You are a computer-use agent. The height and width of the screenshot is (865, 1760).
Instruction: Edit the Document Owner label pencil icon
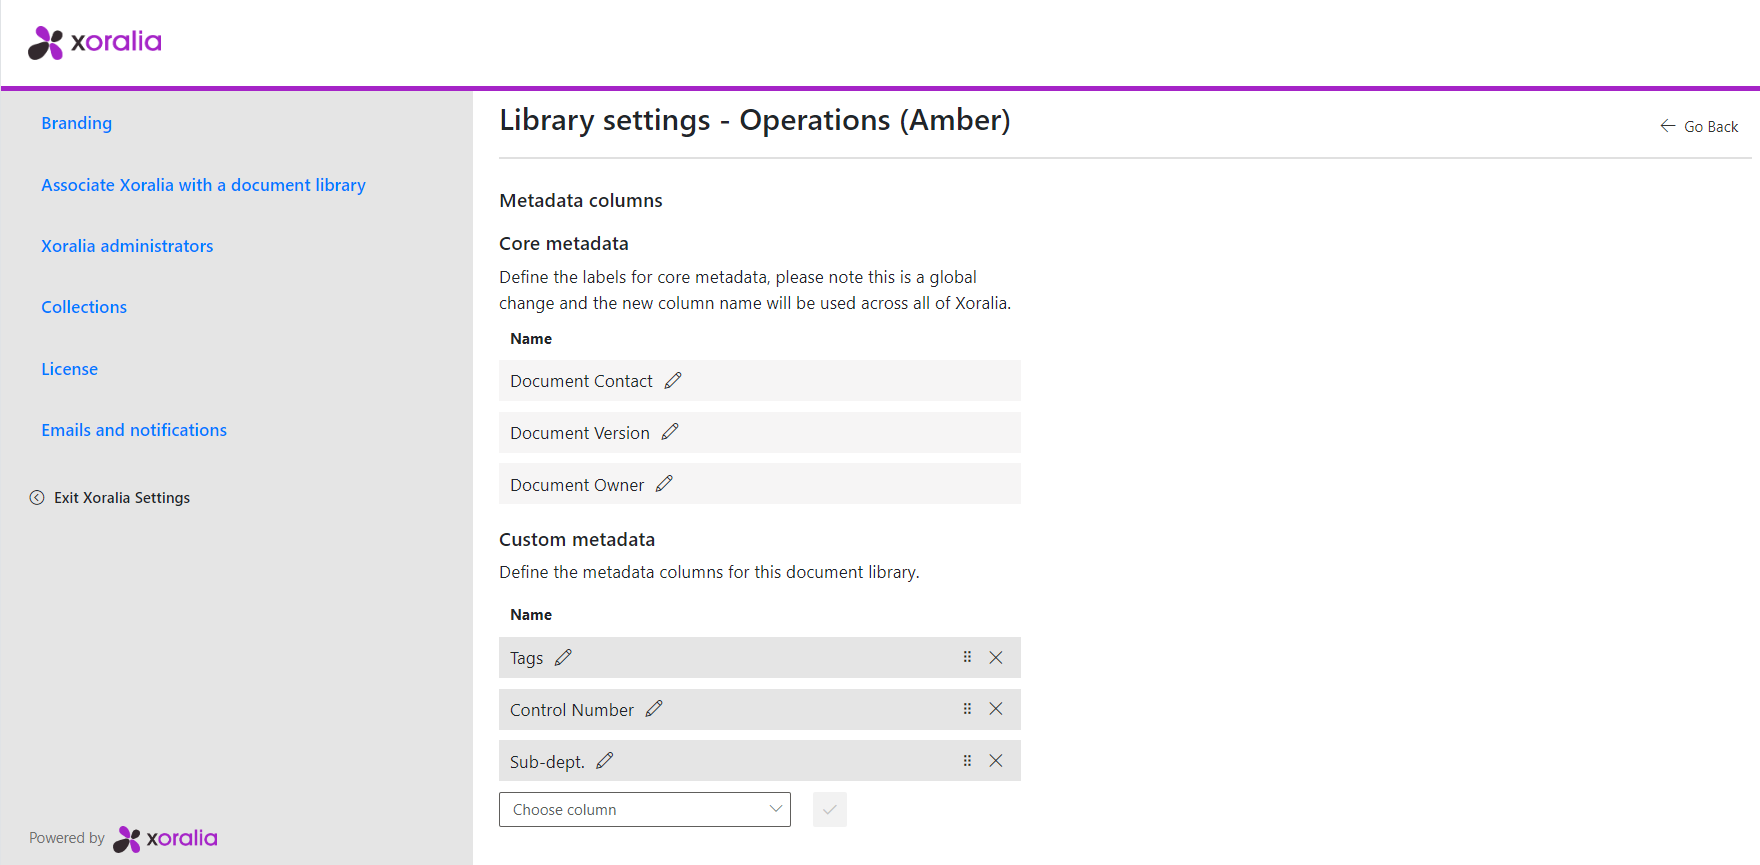coord(664,484)
